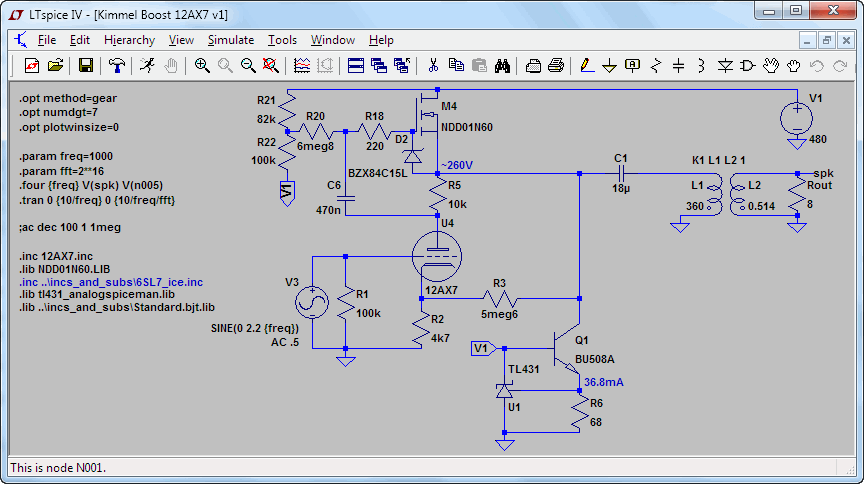Click the blue 6SL7_ice.inc include line

coord(111,282)
